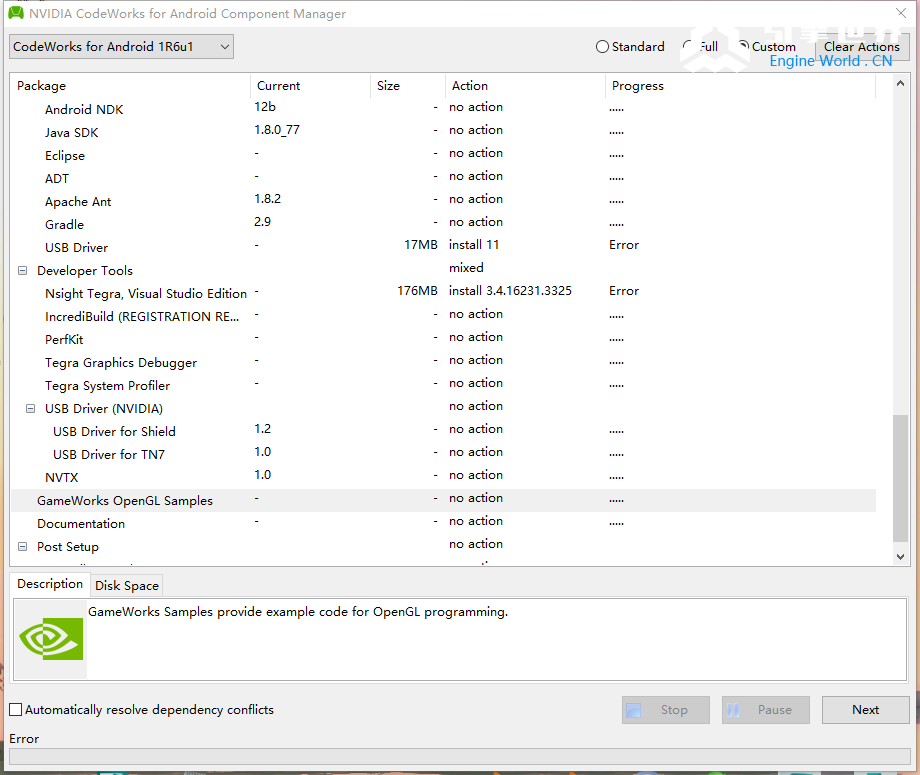Click the Current column header
Viewport: 920px width, 775px height.
click(310, 86)
